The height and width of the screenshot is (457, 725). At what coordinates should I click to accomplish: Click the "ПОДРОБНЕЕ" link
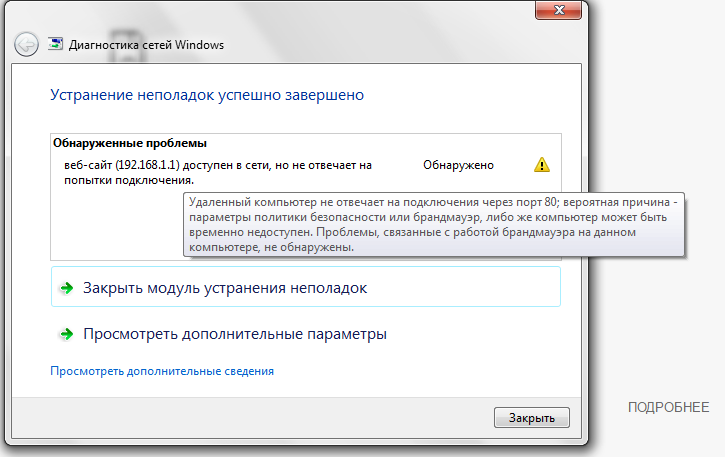[668, 407]
